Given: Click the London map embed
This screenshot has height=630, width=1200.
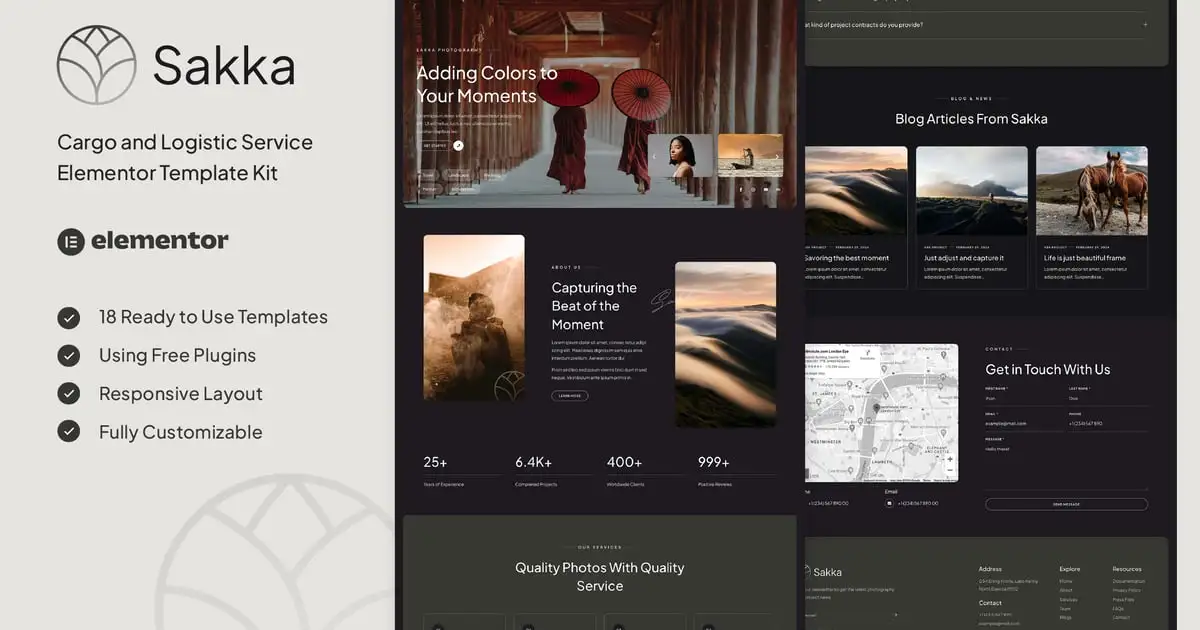Looking at the screenshot, I should [x=881, y=413].
